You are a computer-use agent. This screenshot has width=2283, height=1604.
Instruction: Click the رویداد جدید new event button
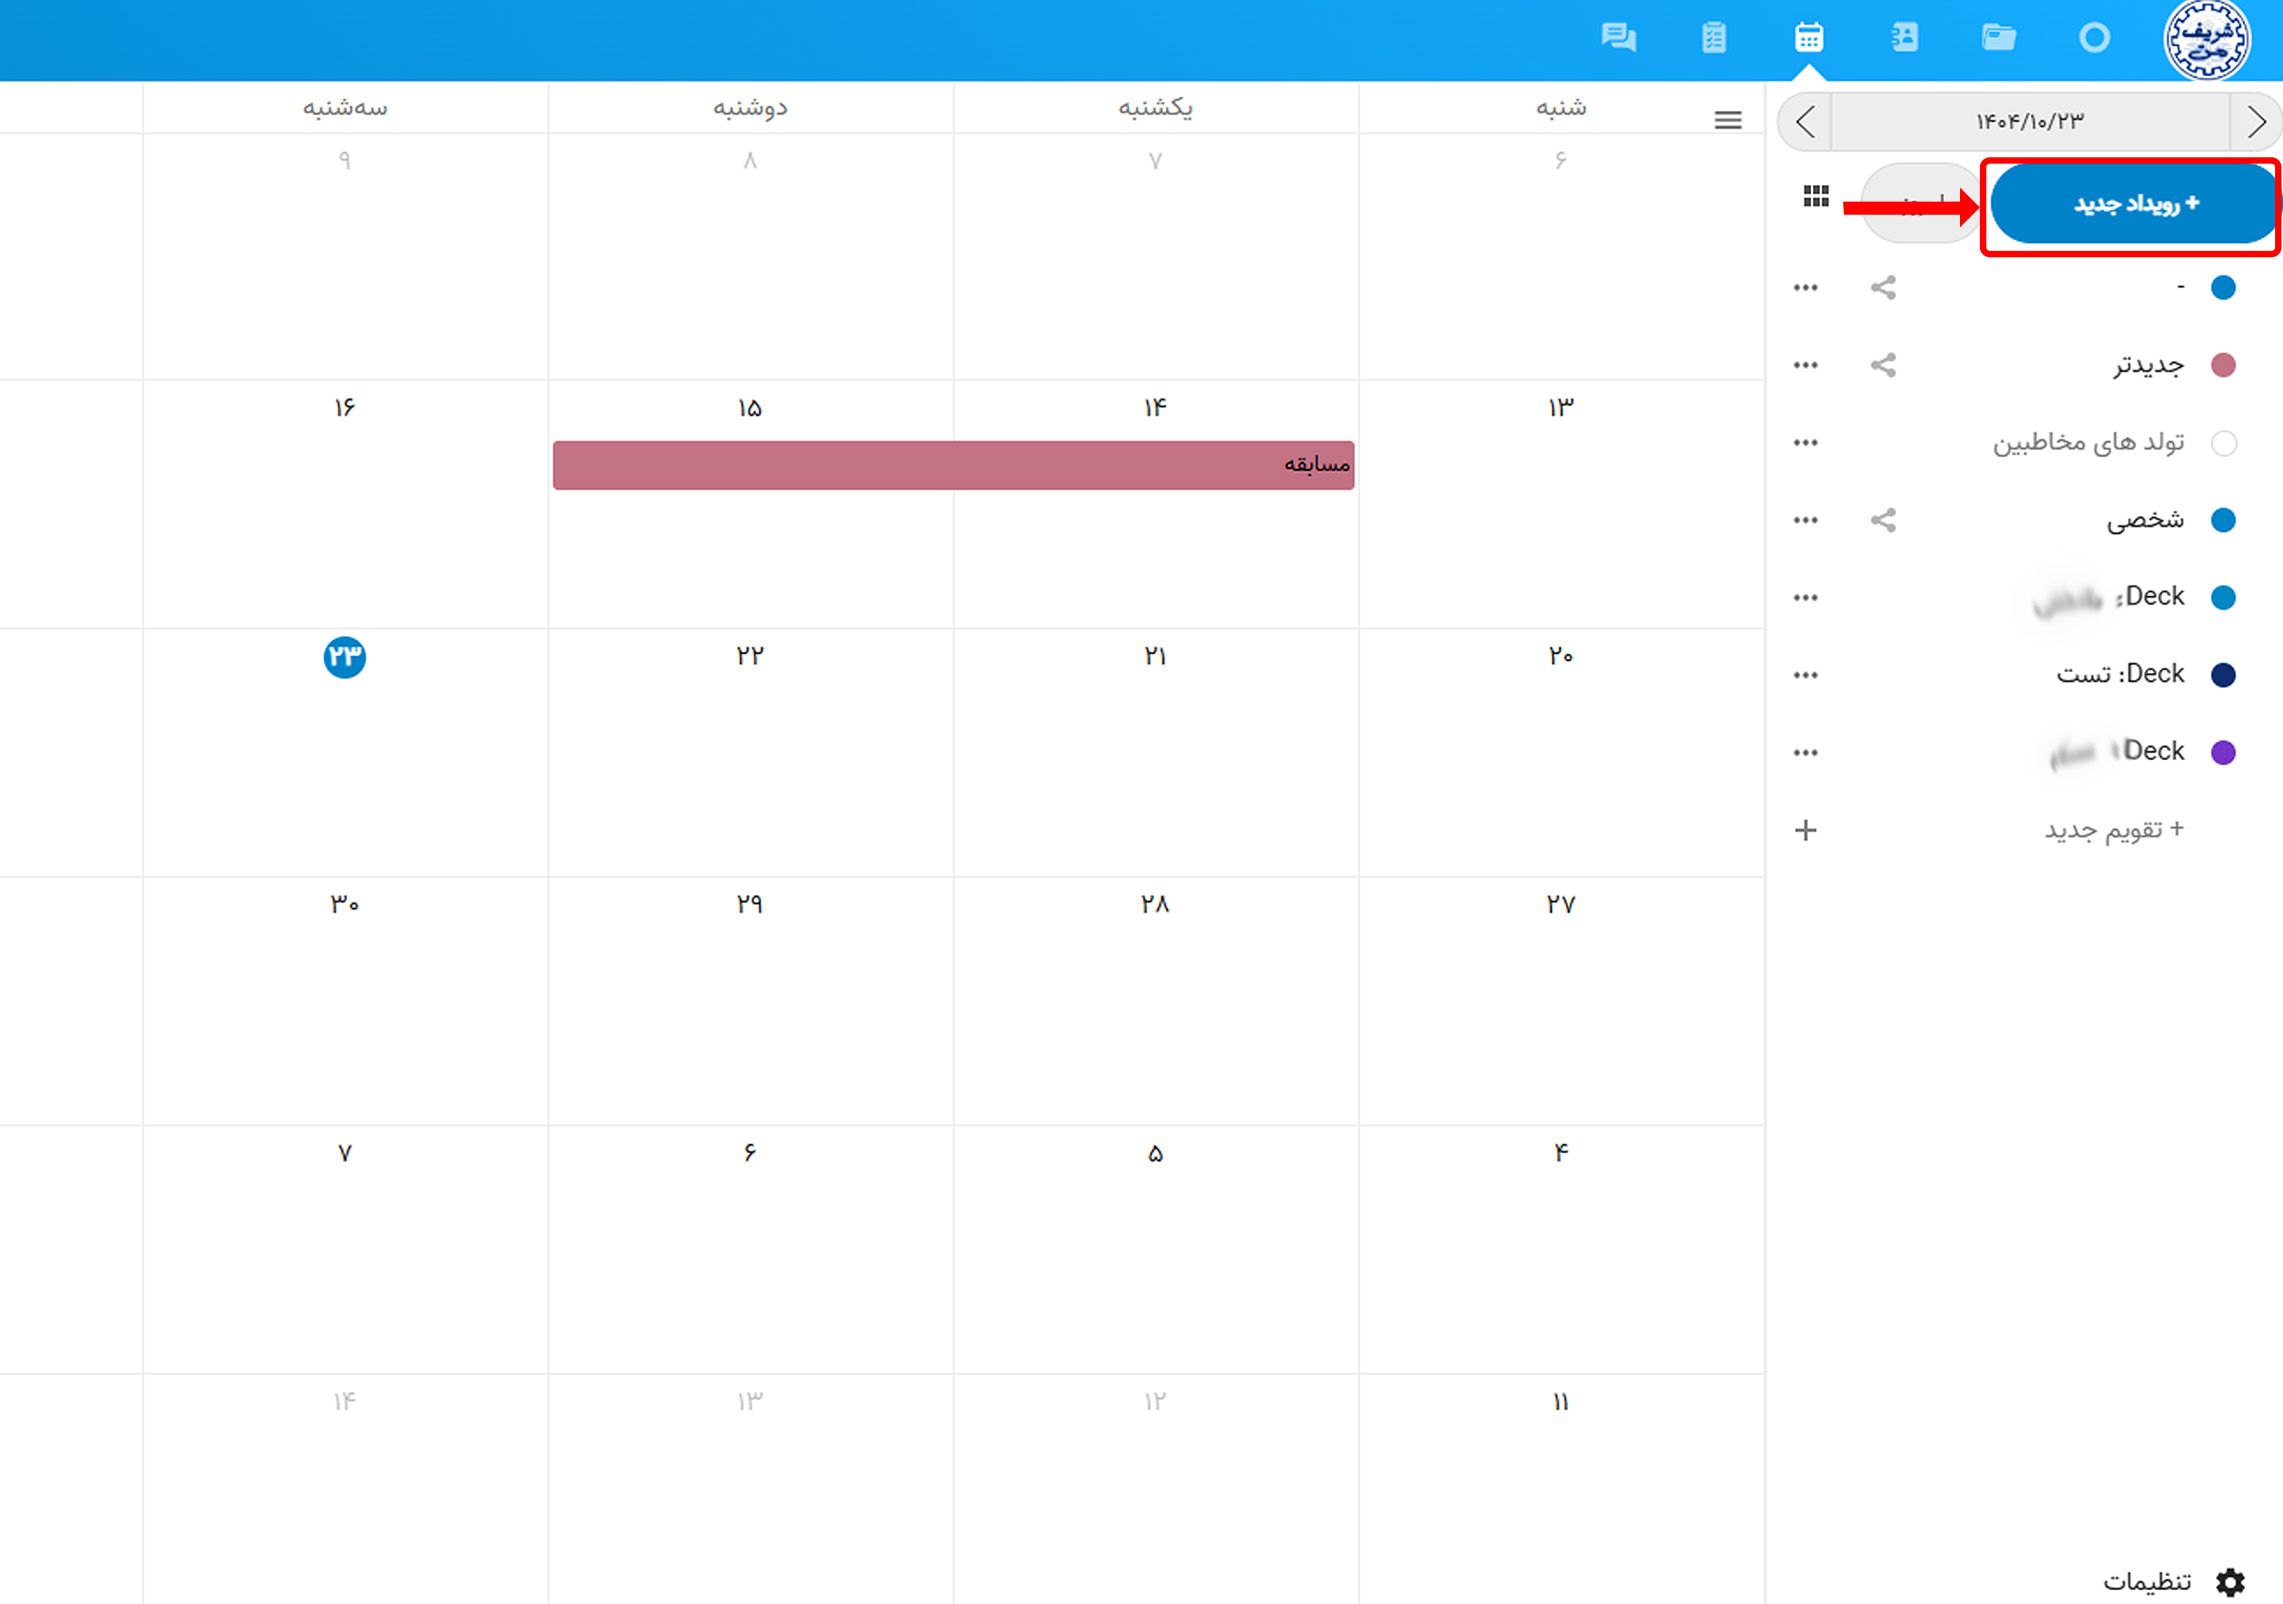[2134, 204]
